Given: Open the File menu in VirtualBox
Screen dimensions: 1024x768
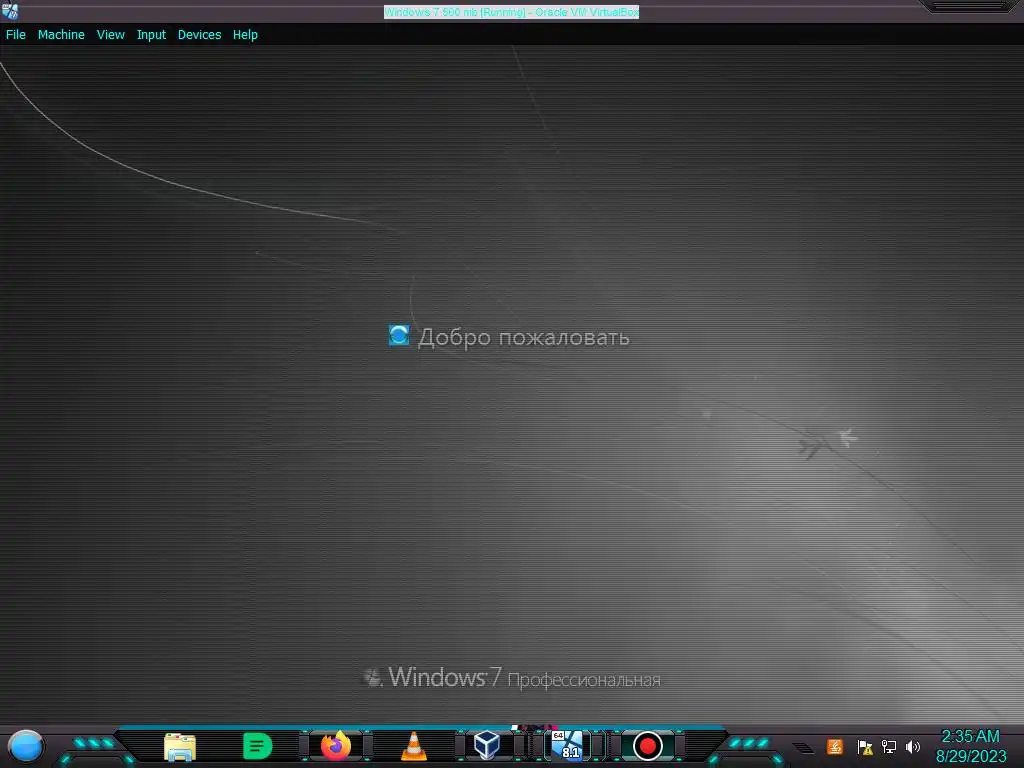Looking at the screenshot, I should coord(16,35).
